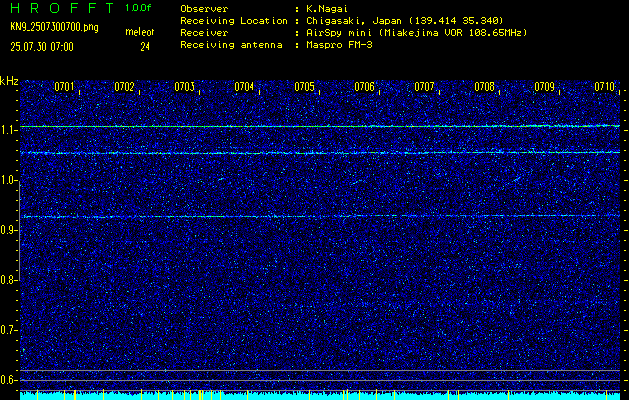Click the gray vertical range bar beside the frequency axis

click(19, 229)
